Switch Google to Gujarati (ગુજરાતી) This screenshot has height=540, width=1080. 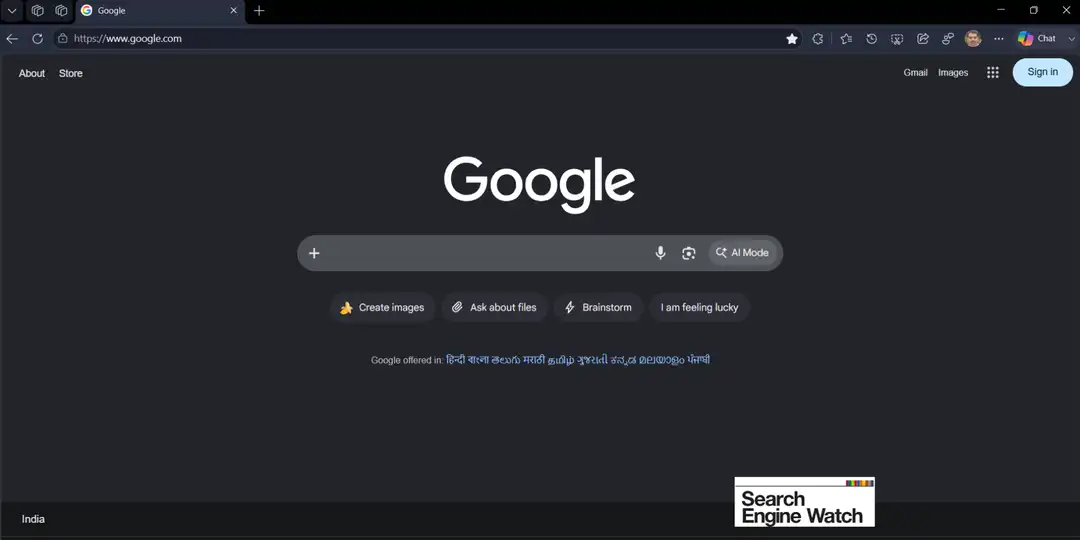(593, 360)
